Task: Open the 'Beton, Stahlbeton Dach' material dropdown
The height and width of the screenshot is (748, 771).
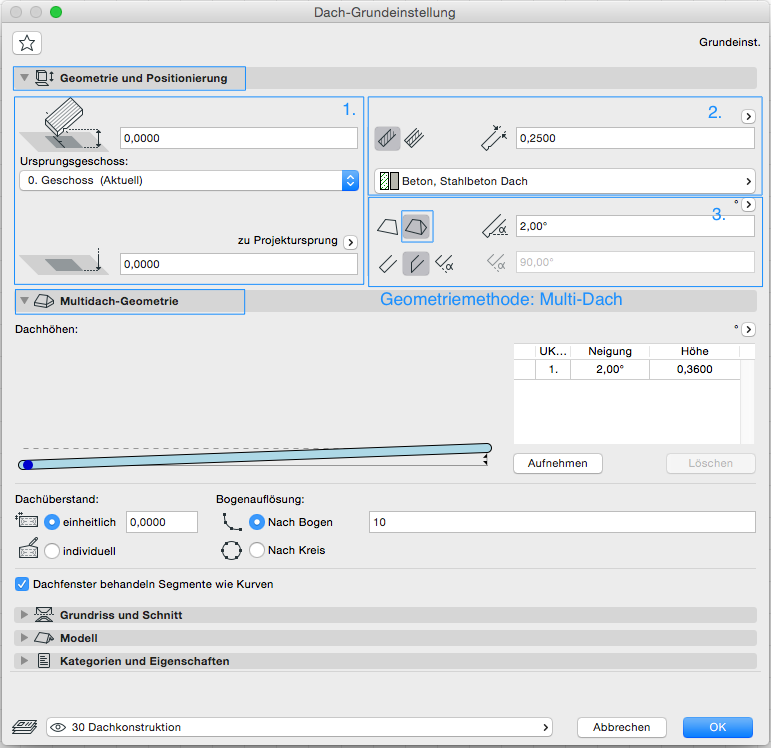Action: tap(565, 181)
